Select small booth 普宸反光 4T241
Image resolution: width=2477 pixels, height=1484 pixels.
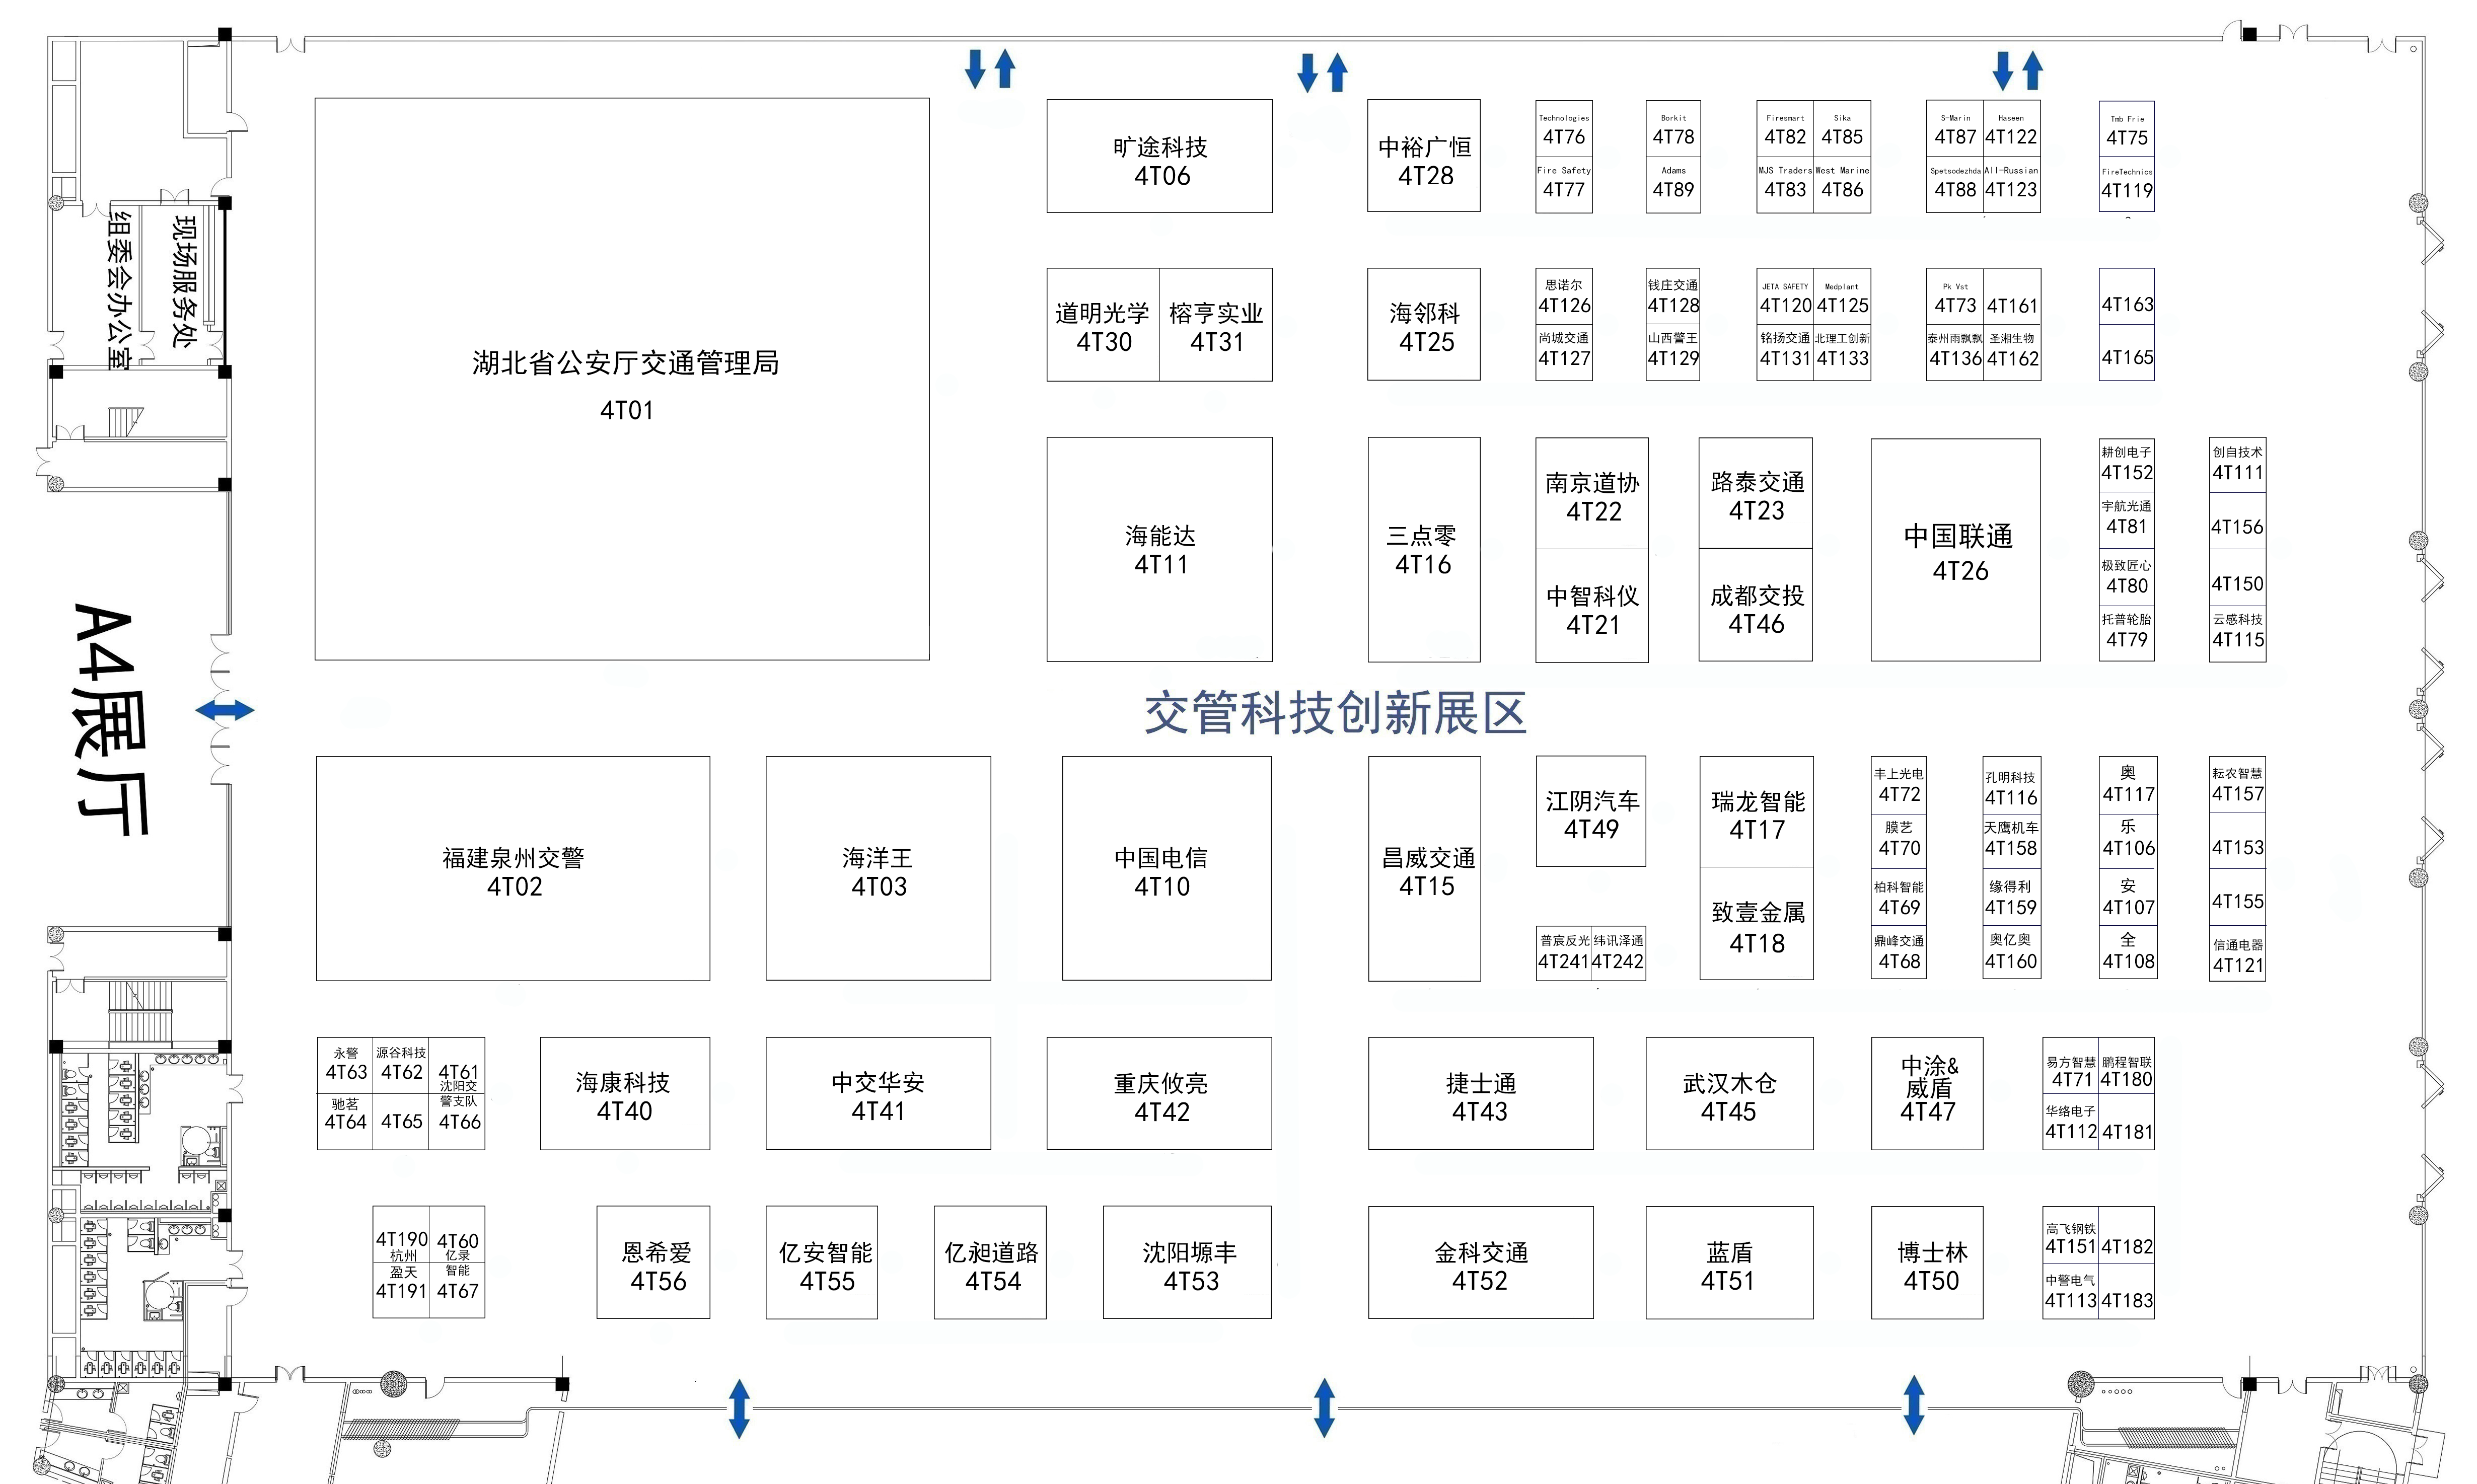(x=1563, y=952)
